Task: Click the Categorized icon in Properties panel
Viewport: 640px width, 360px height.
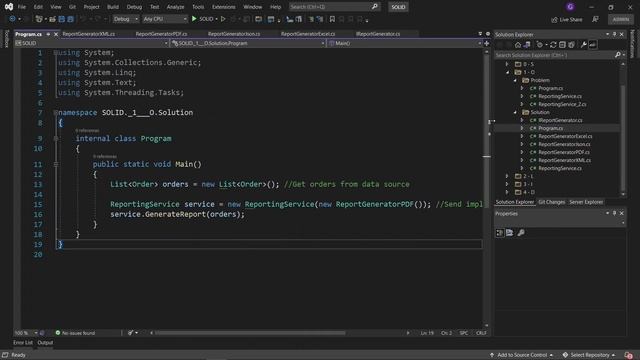Action: pyautogui.click(x=500, y=233)
